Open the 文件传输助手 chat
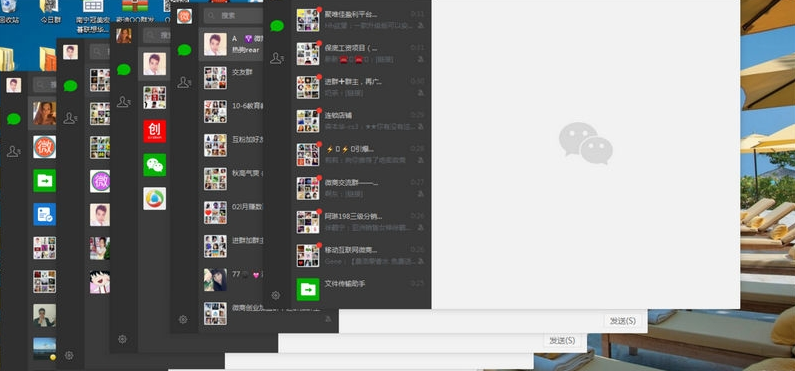 [x=361, y=289]
